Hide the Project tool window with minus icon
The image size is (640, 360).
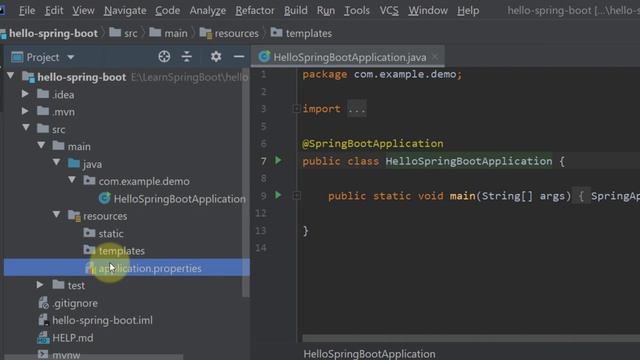pos(239,56)
